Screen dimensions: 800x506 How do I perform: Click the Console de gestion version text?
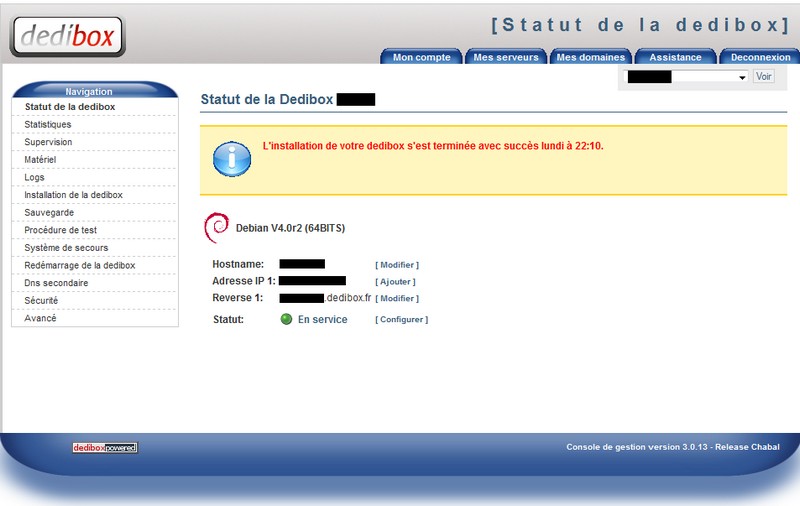coord(673,447)
